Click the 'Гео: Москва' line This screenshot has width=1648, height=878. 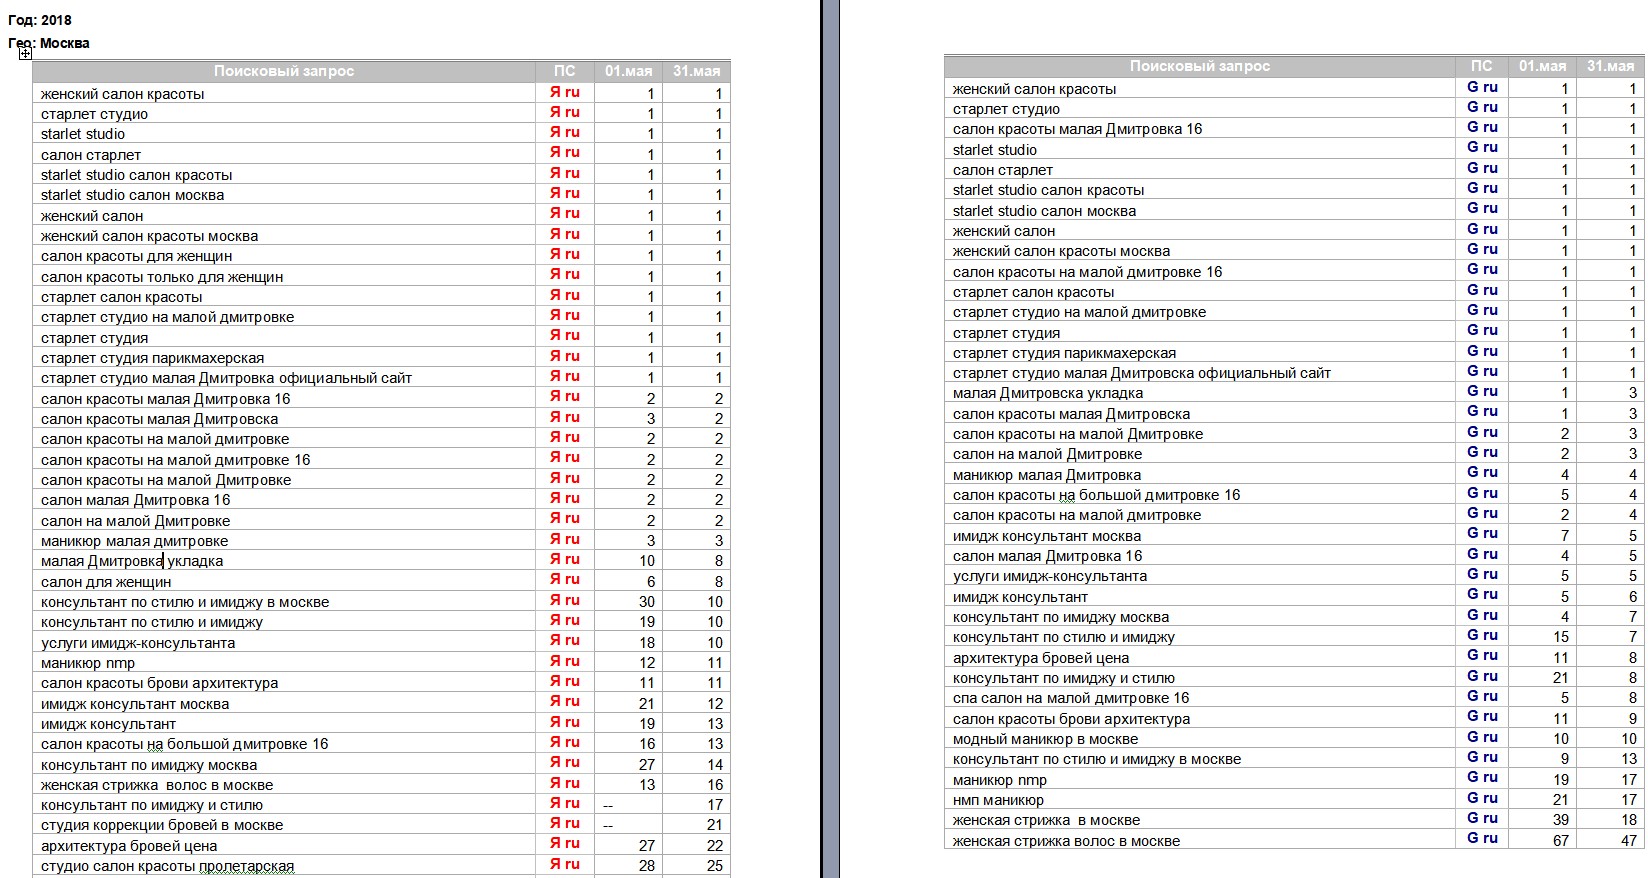(49, 43)
